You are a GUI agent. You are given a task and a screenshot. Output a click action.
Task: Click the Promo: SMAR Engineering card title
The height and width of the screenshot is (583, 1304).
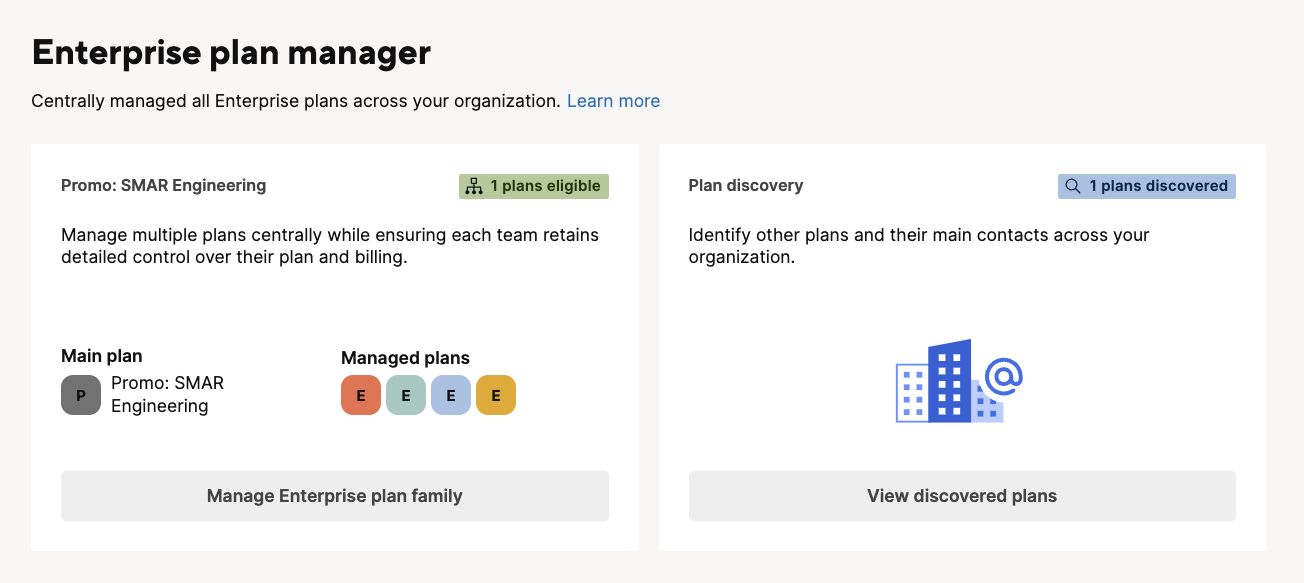164,185
